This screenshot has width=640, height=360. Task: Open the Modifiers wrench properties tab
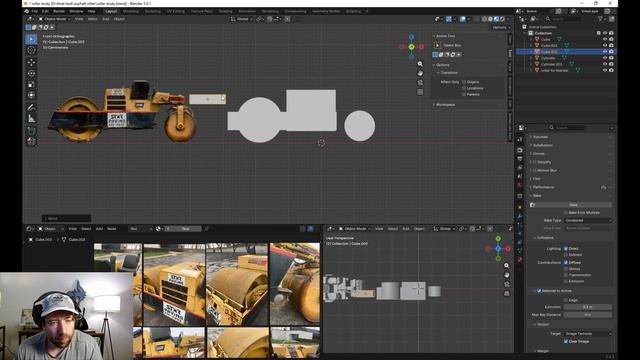point(520,216)
